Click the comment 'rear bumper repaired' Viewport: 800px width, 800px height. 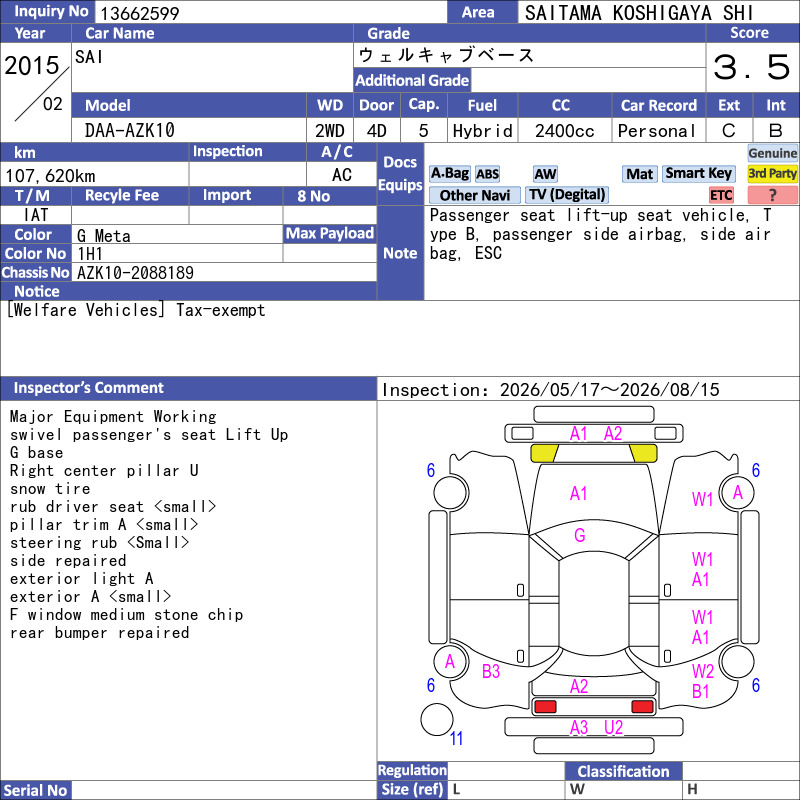click(x=99, y=633)
